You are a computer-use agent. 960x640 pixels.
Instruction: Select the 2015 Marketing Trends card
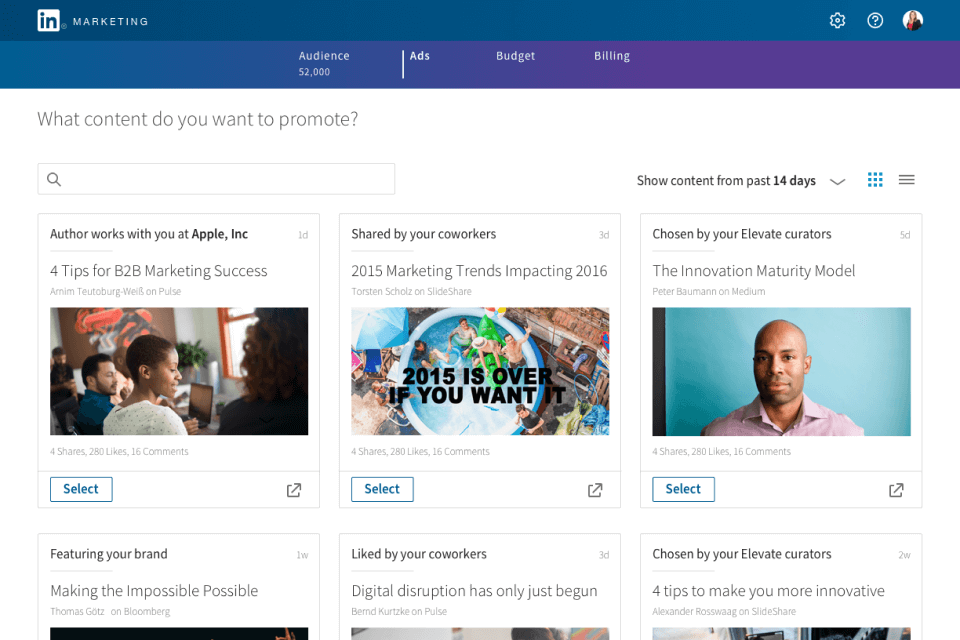tap(382, 489)
